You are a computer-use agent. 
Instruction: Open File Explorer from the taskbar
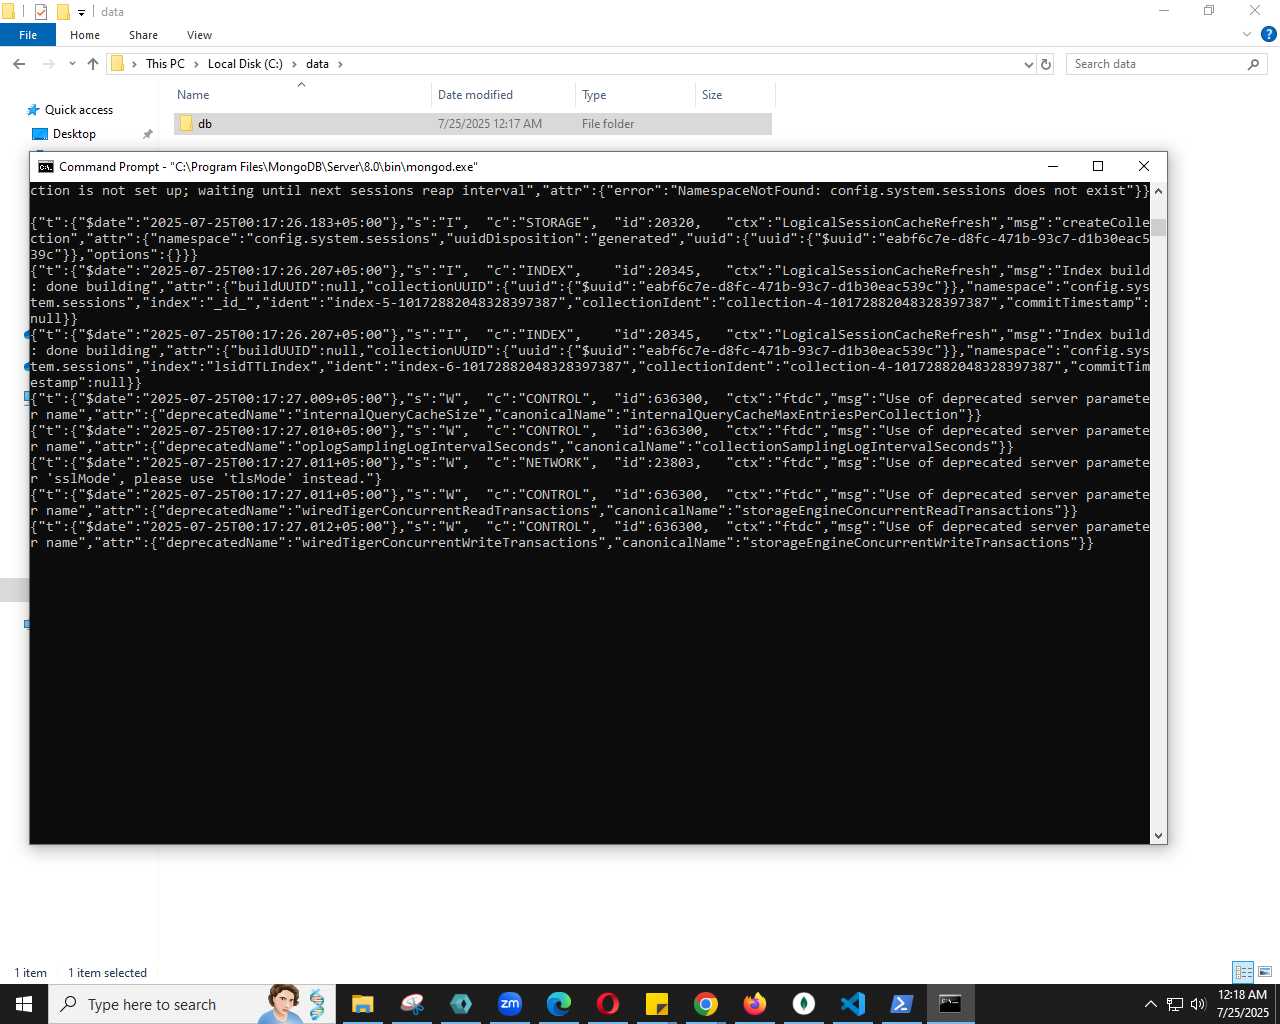point(362,1004)
